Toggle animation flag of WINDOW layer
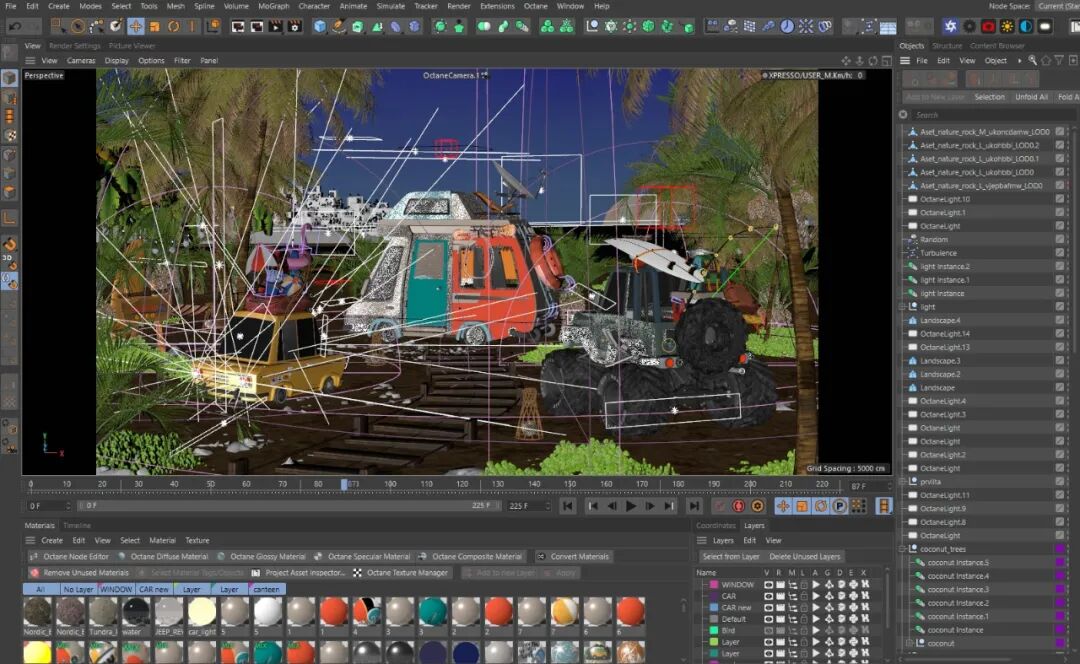Image resolution: width=1080 pixels, height=664 pixels. (x=816, y=585)
